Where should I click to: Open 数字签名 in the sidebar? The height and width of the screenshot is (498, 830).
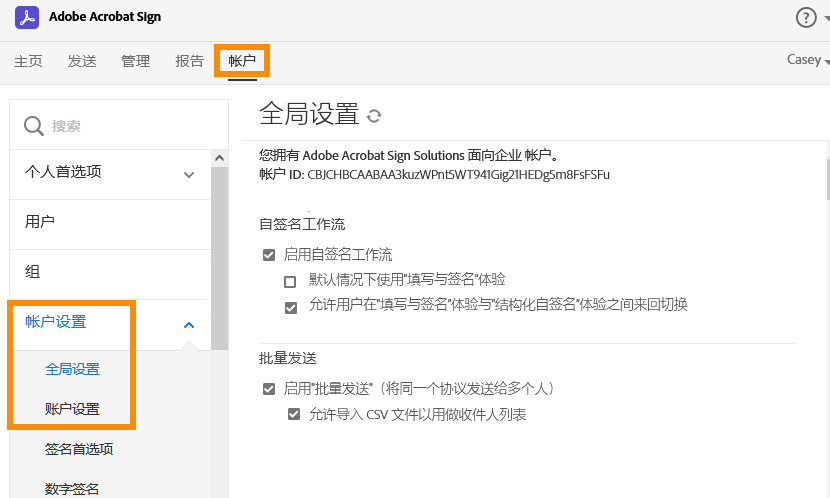click(x=72, y=488)
